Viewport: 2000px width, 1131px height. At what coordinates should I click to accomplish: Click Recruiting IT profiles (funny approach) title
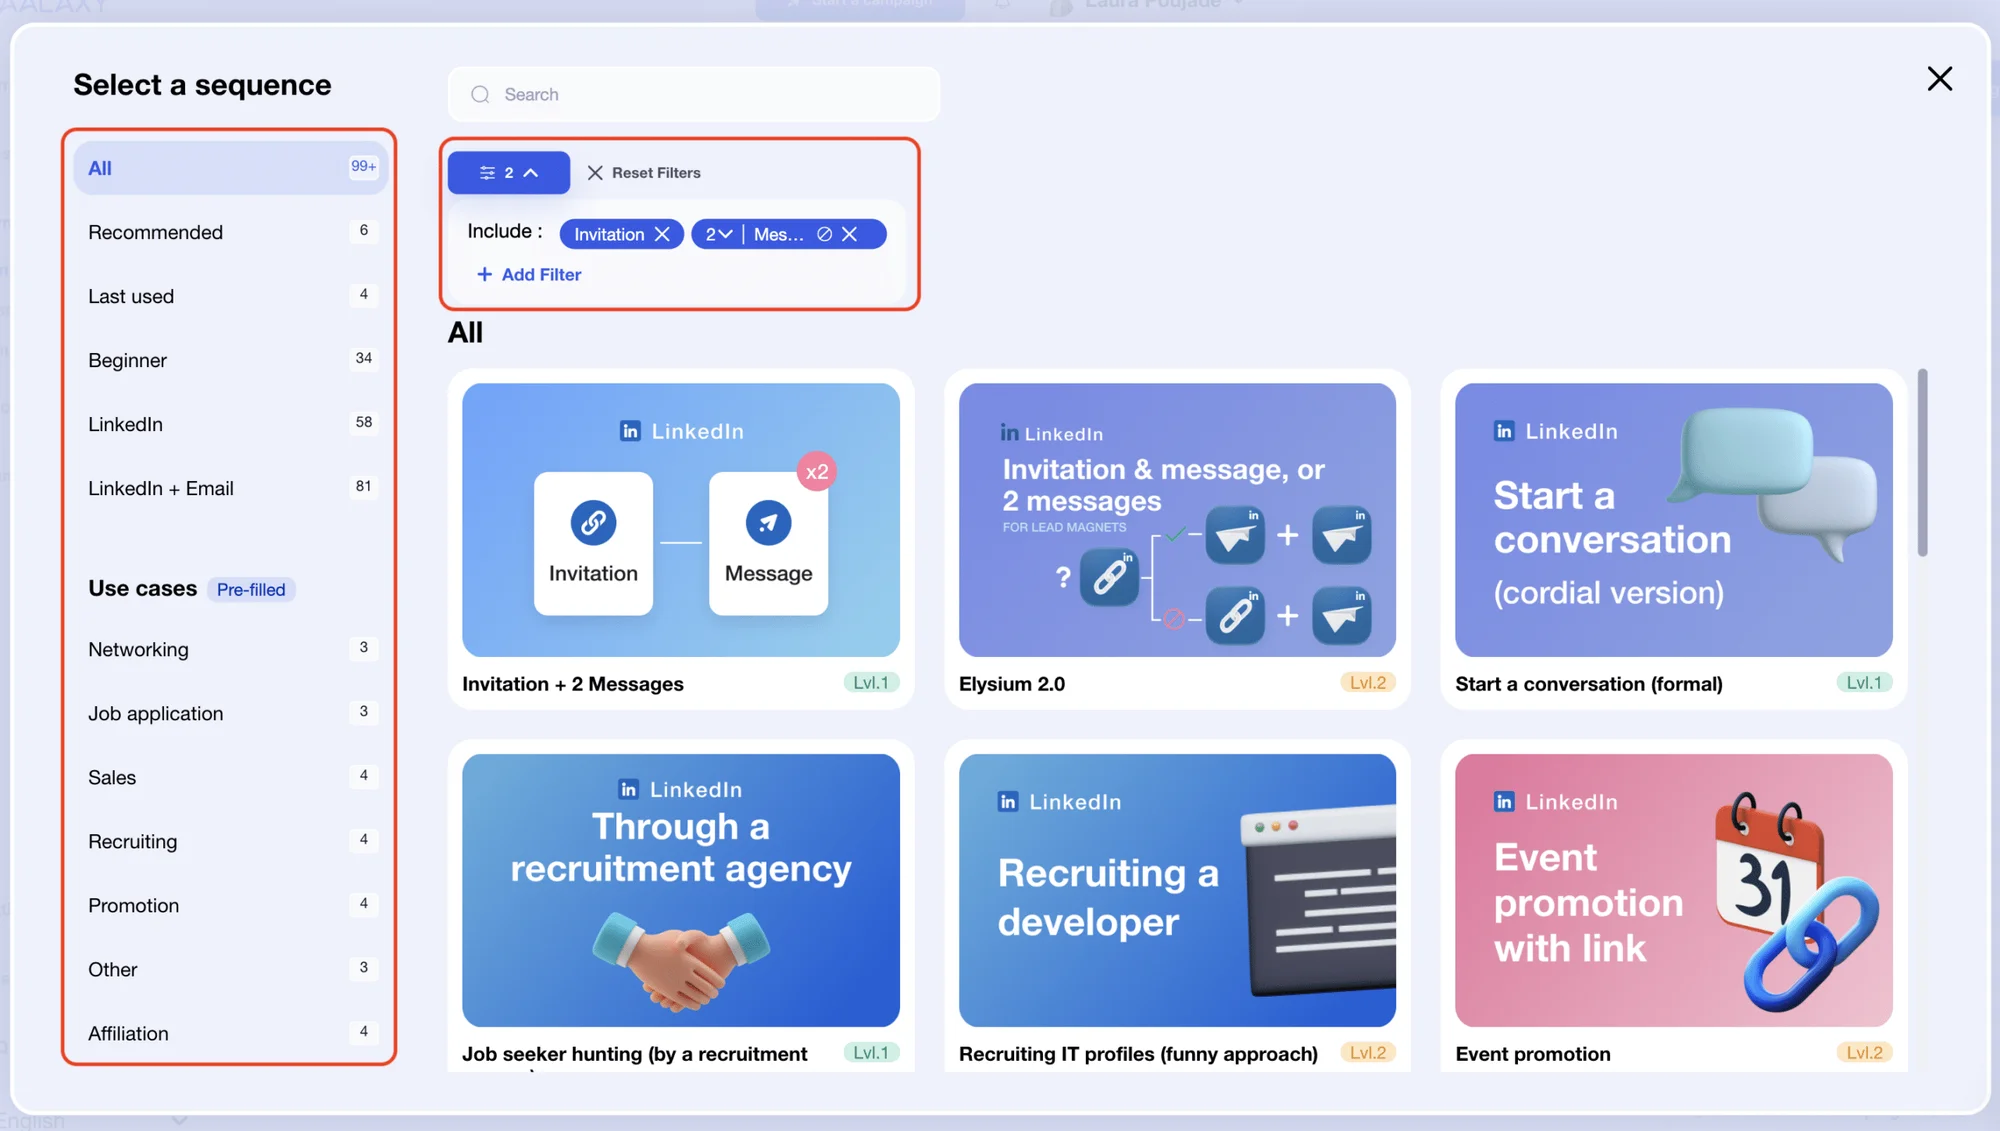pos(1138,1054)
